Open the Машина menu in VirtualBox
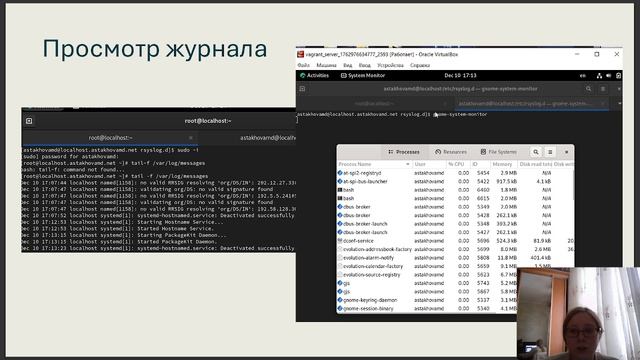 [327, 65]
